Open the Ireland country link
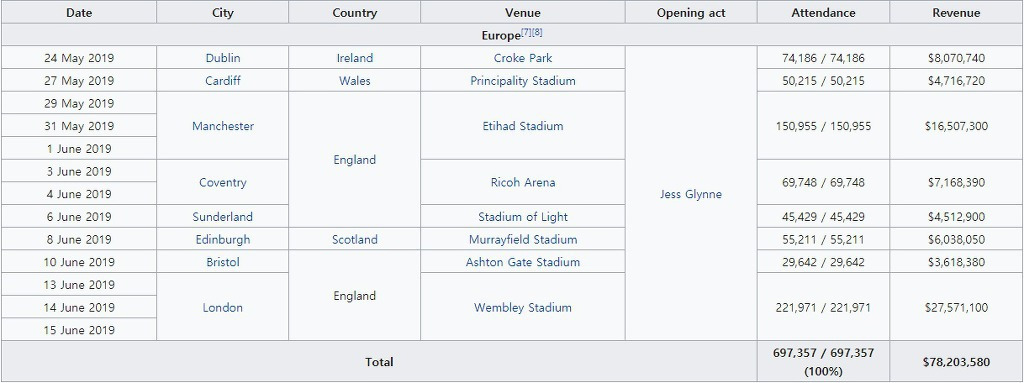 tap(355, 58)
